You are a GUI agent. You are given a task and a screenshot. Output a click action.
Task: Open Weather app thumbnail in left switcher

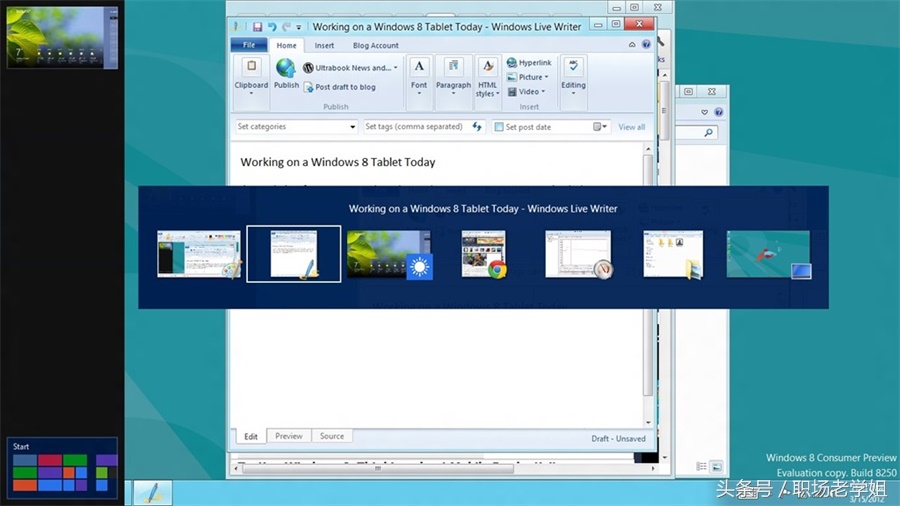pos(62,37)
